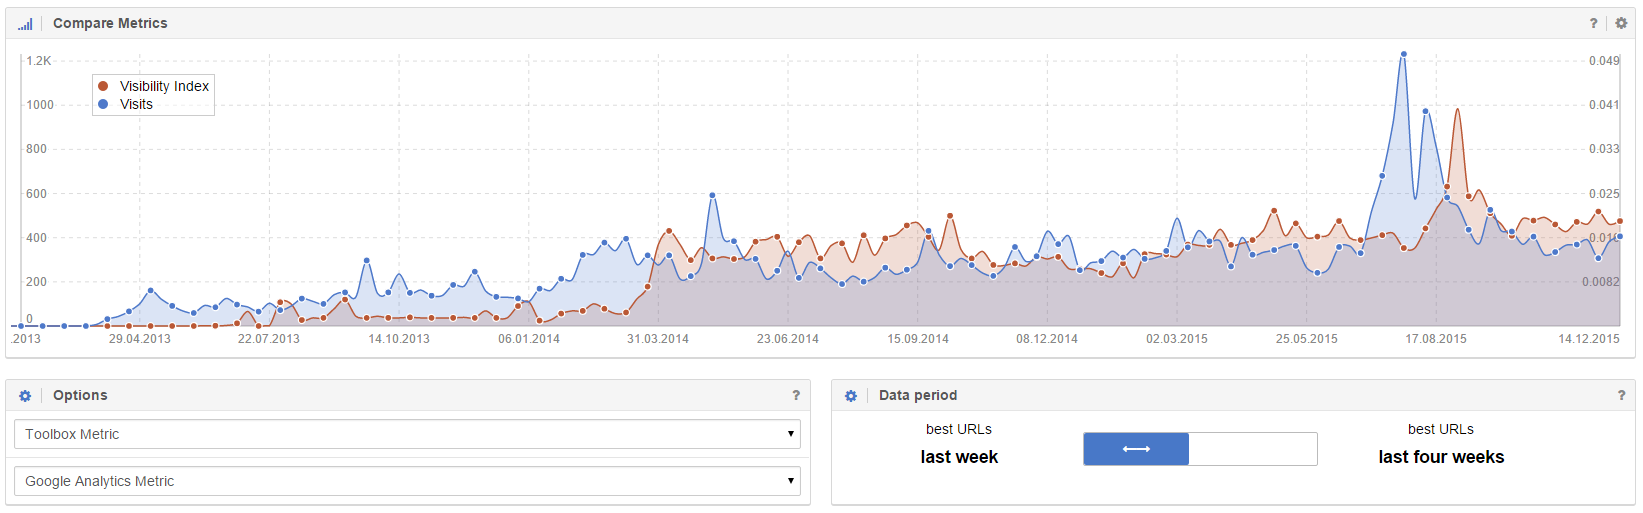This screenshot has height=513, width=1643.
Task: Click the Data period gear icon
Action: pyautogui.click(x=851, y=396)
